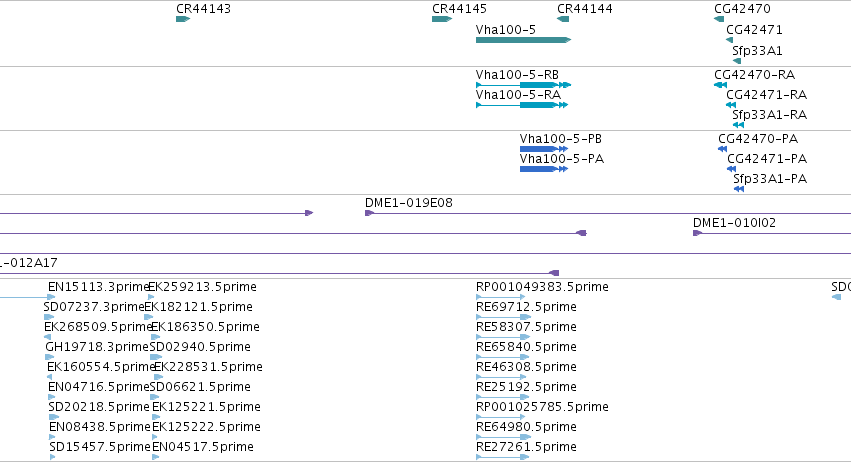
Task: Select the RE64980.5prime EST
Action: 504,437
